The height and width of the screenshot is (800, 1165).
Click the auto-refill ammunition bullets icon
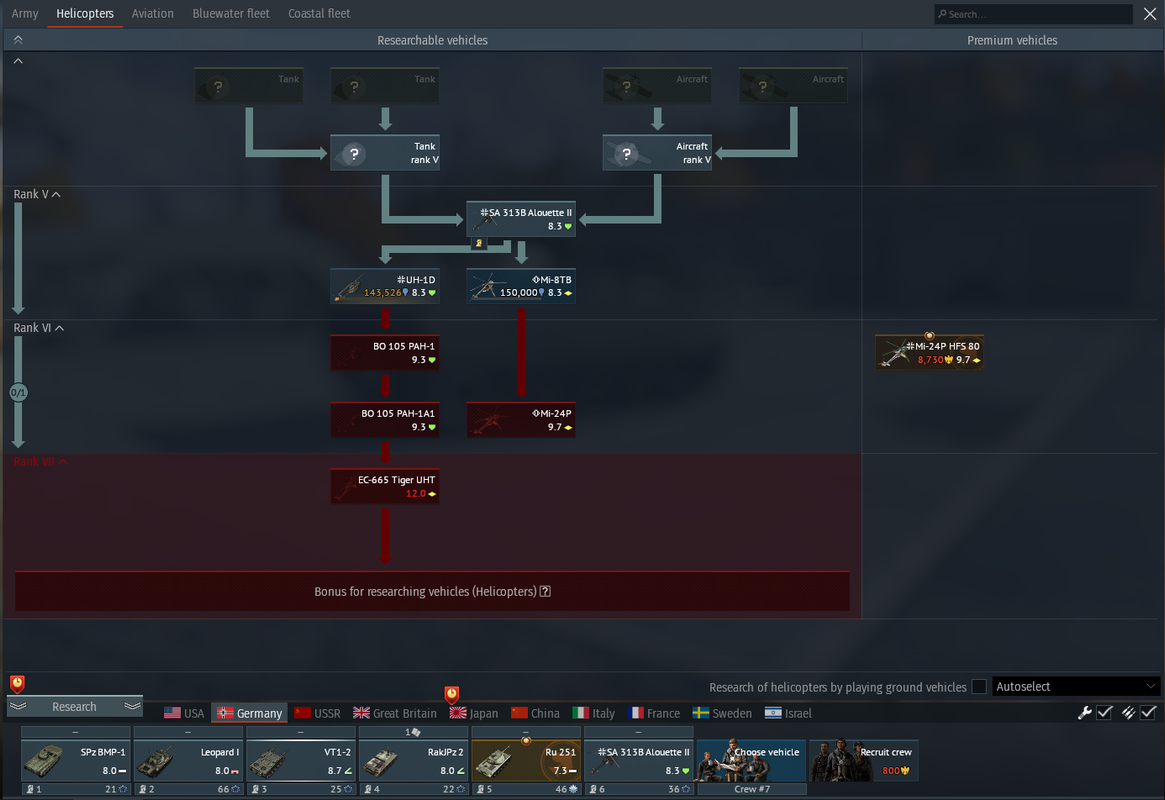(x=1128, y=713)
